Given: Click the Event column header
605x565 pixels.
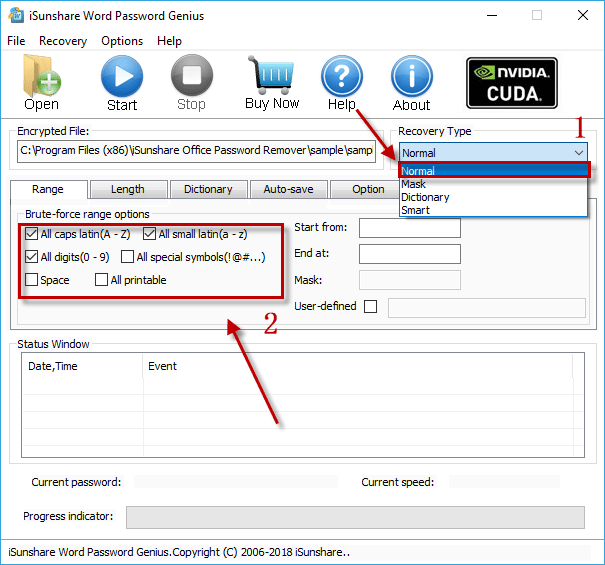Looking at the screenshot, I should tap(358, 366).
